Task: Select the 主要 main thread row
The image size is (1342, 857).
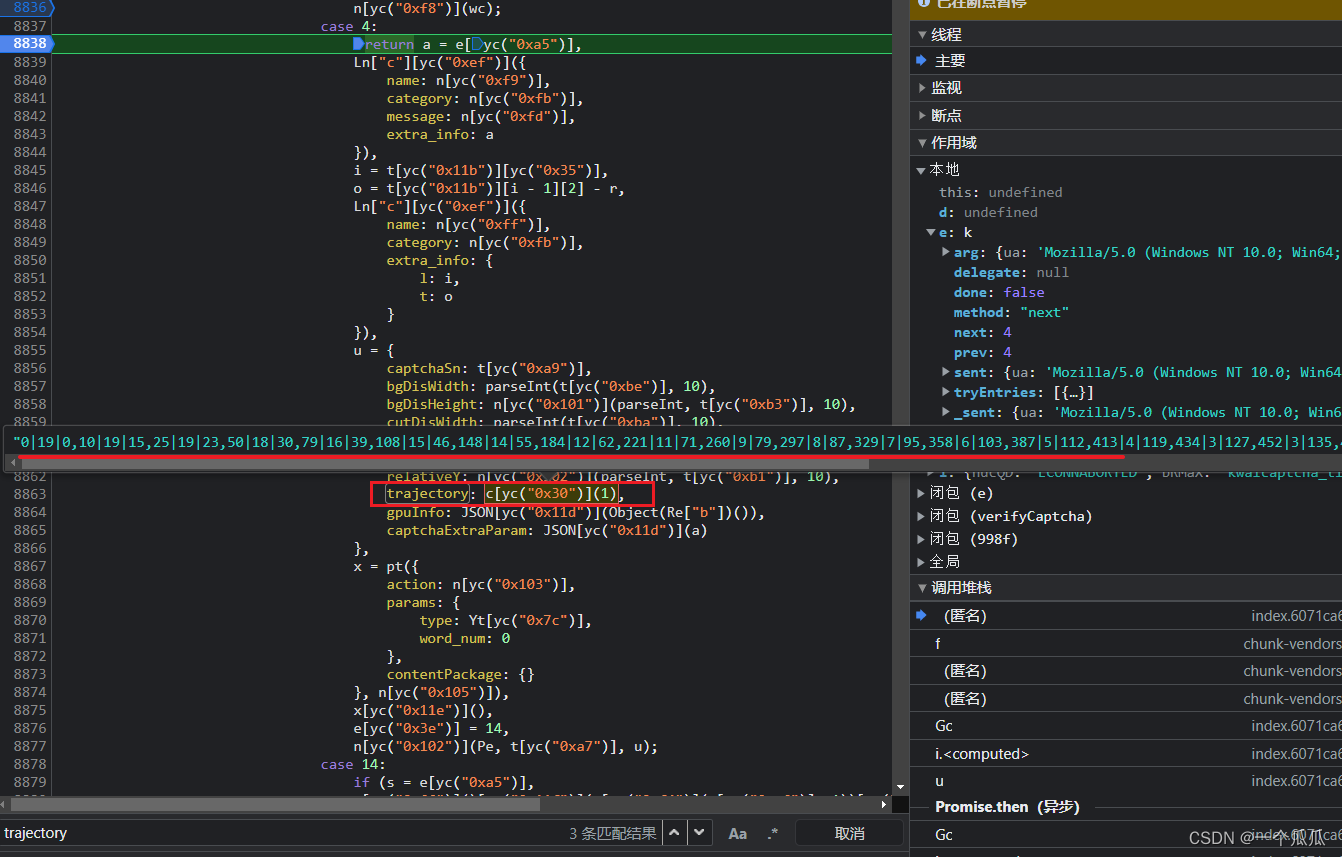Action: coord(1126,61)
